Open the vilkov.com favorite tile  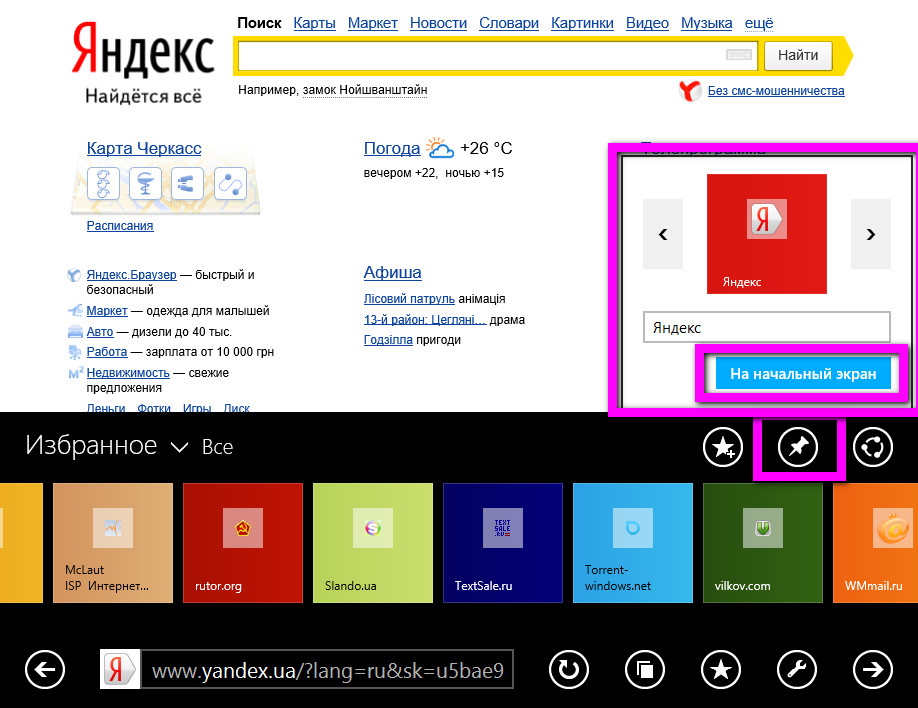[763, 543]
